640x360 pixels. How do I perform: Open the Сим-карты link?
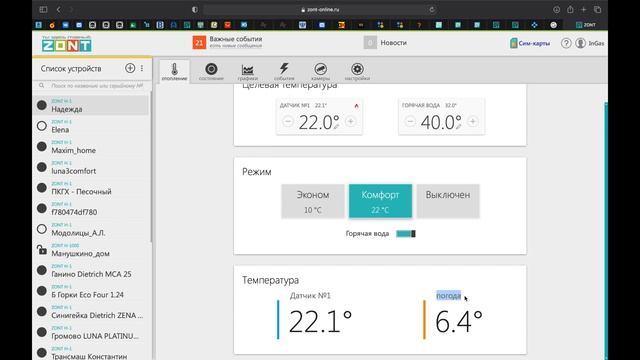pyautogui.click(x=530, y=43)
